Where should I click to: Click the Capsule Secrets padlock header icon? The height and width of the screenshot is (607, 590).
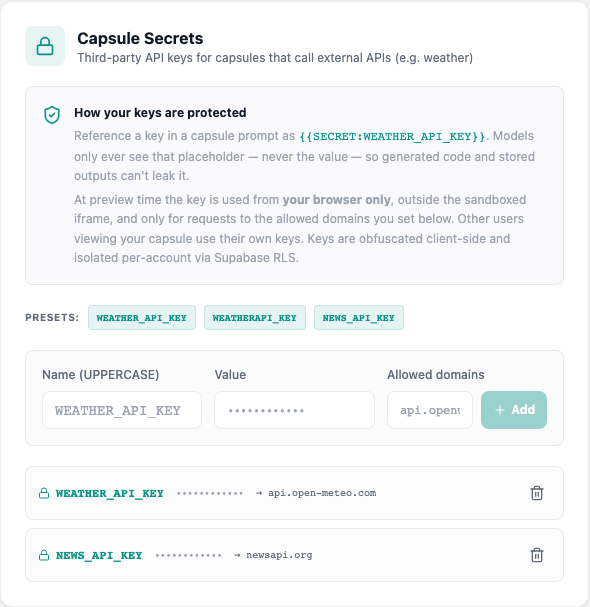(x=45, y=46)
